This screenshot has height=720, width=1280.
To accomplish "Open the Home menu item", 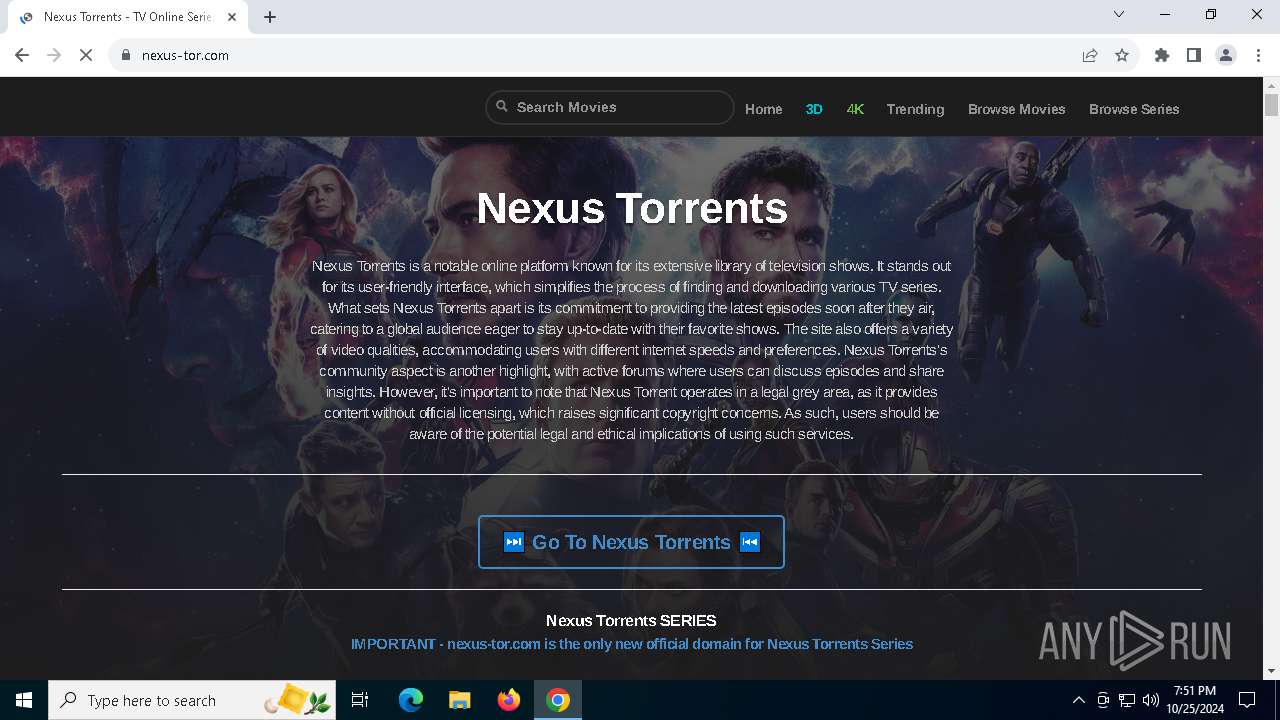I will coord(764,109).
